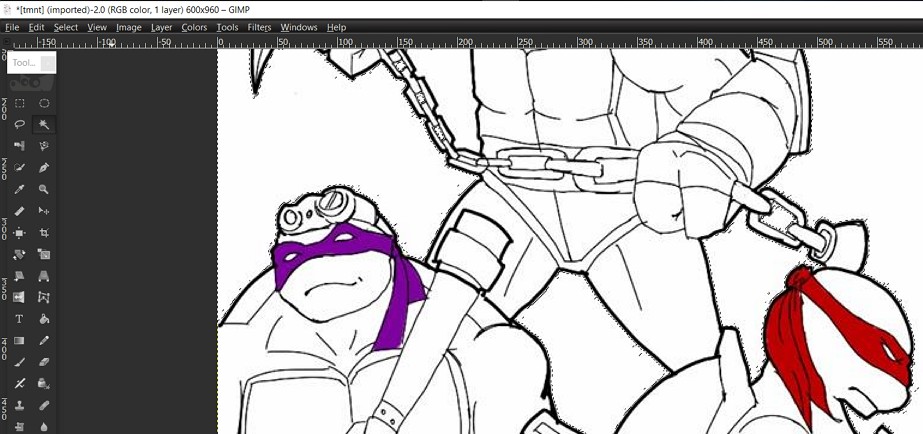Screen dimensions: 923x434
Task: Select the Foreground Select tool
Action: pyautogui.click(x=19, y=168)
